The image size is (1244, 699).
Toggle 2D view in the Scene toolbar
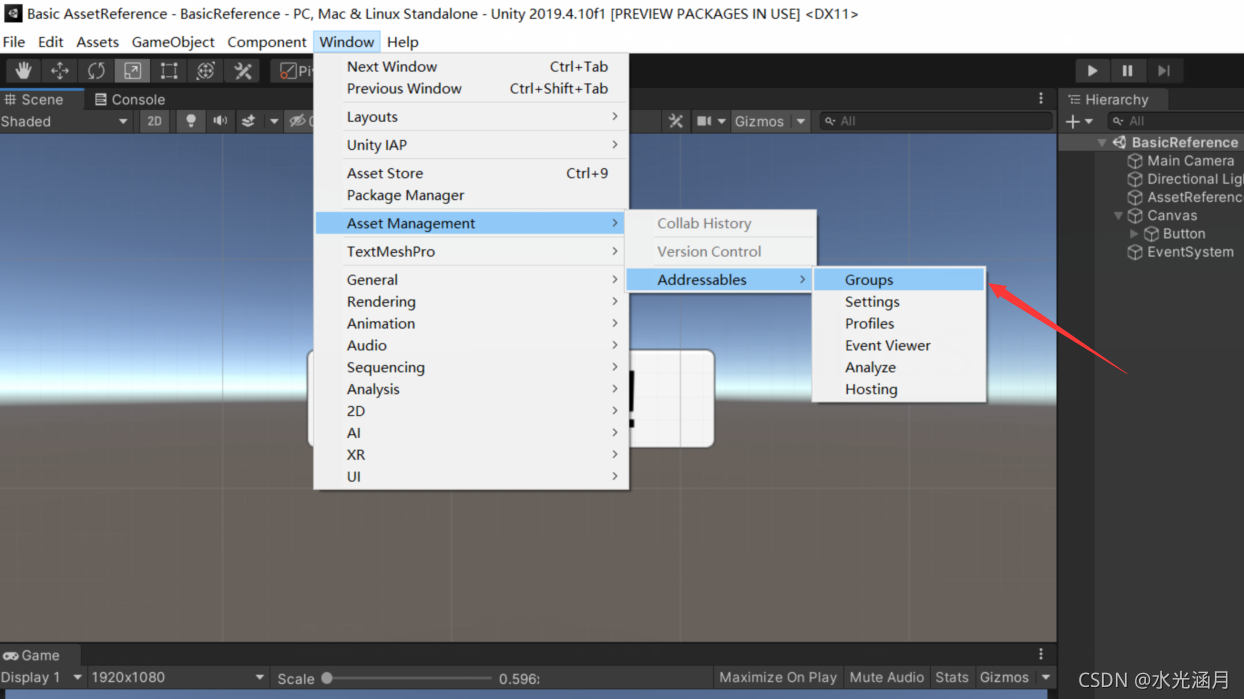pos(154,121)
